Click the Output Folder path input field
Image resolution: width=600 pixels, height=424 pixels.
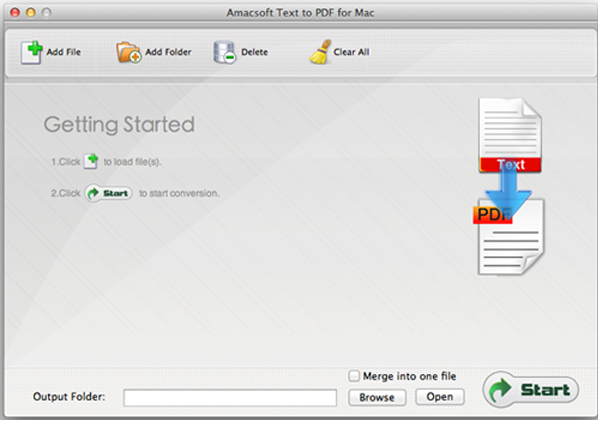point(230,398)
